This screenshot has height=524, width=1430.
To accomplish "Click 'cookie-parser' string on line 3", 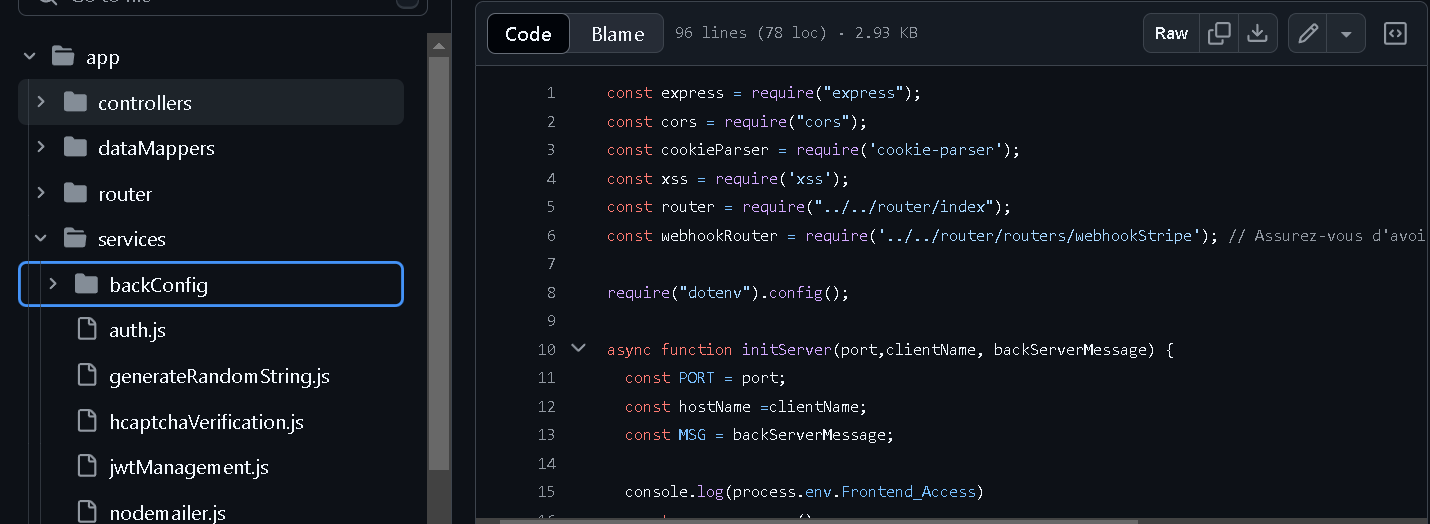I will click(940, 150).
